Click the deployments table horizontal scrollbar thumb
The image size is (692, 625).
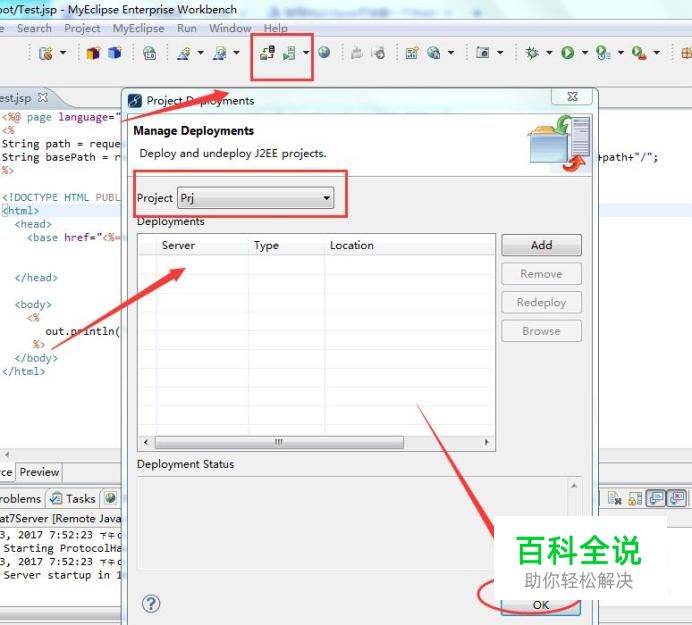coord(279,442)
